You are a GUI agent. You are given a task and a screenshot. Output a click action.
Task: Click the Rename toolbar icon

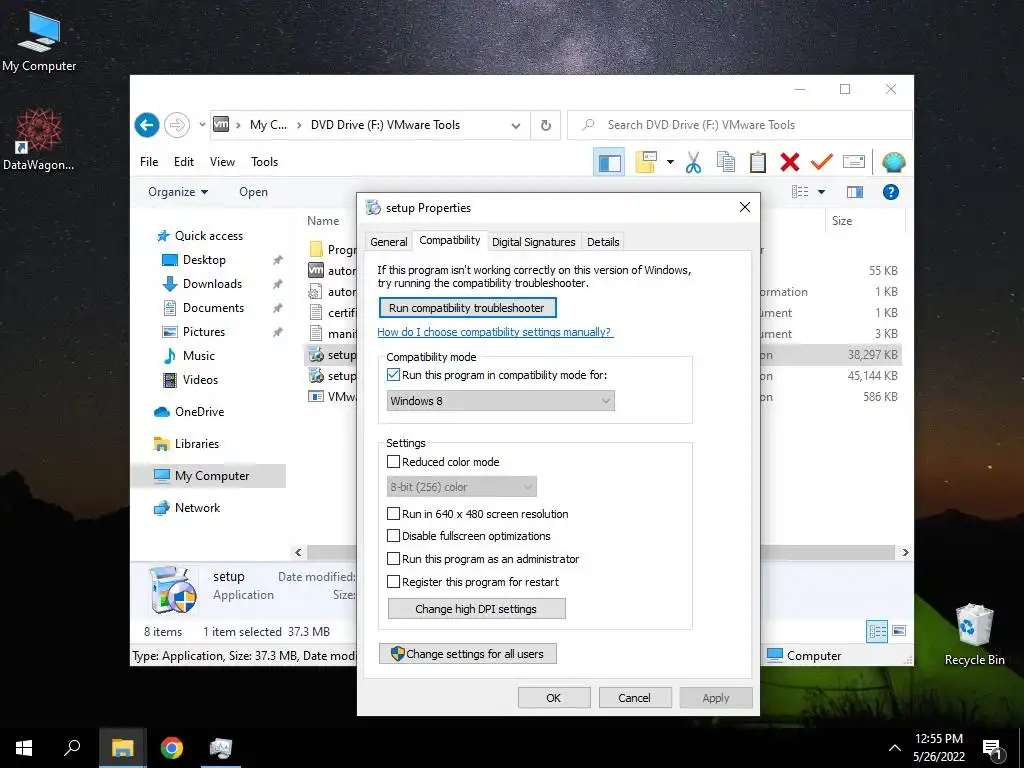(854, 162)
